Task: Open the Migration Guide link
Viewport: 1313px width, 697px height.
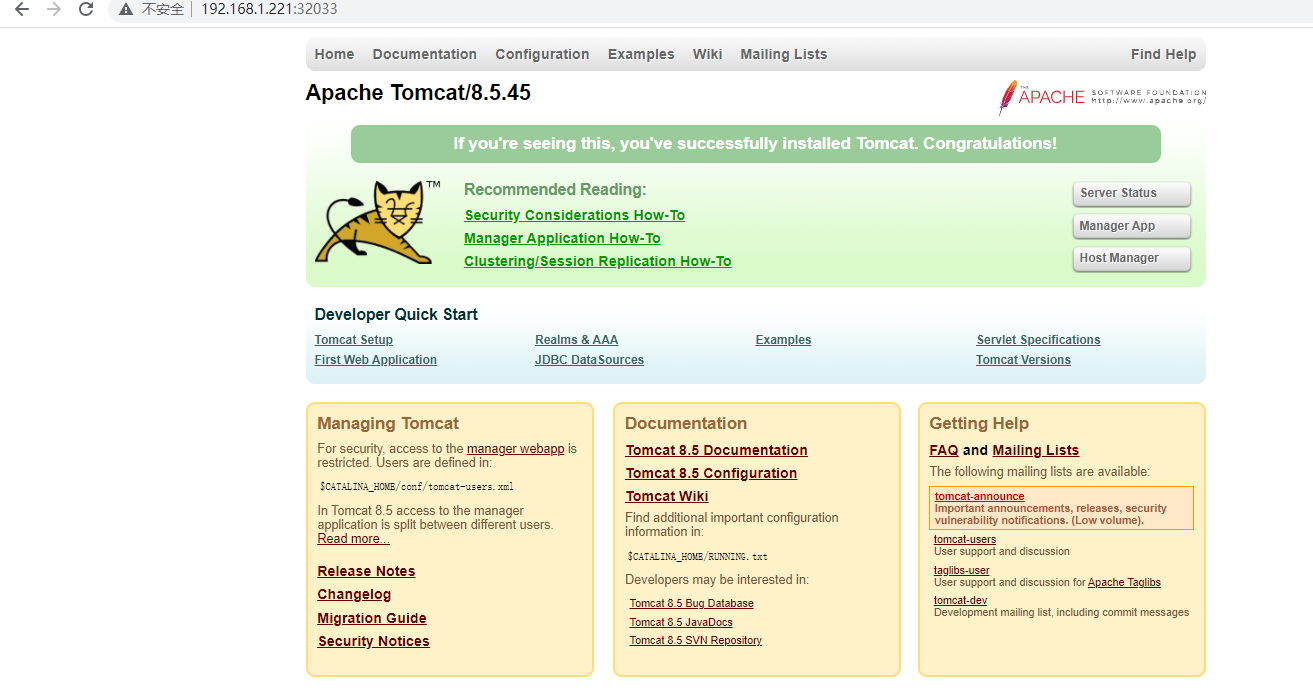Action: coord(372,618)
